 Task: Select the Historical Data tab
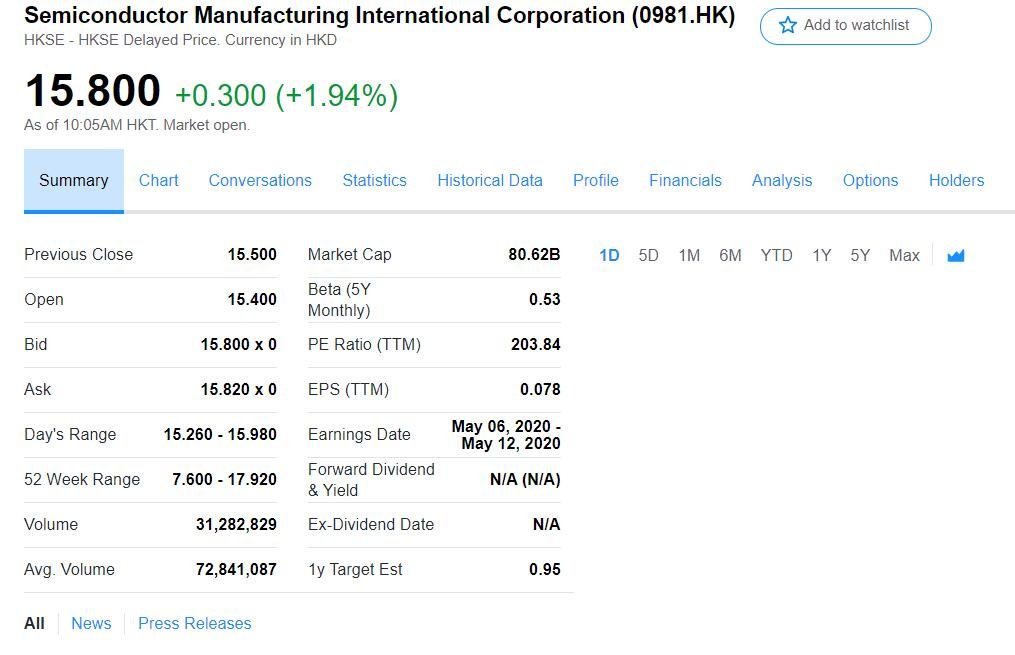tap(489, 181)
